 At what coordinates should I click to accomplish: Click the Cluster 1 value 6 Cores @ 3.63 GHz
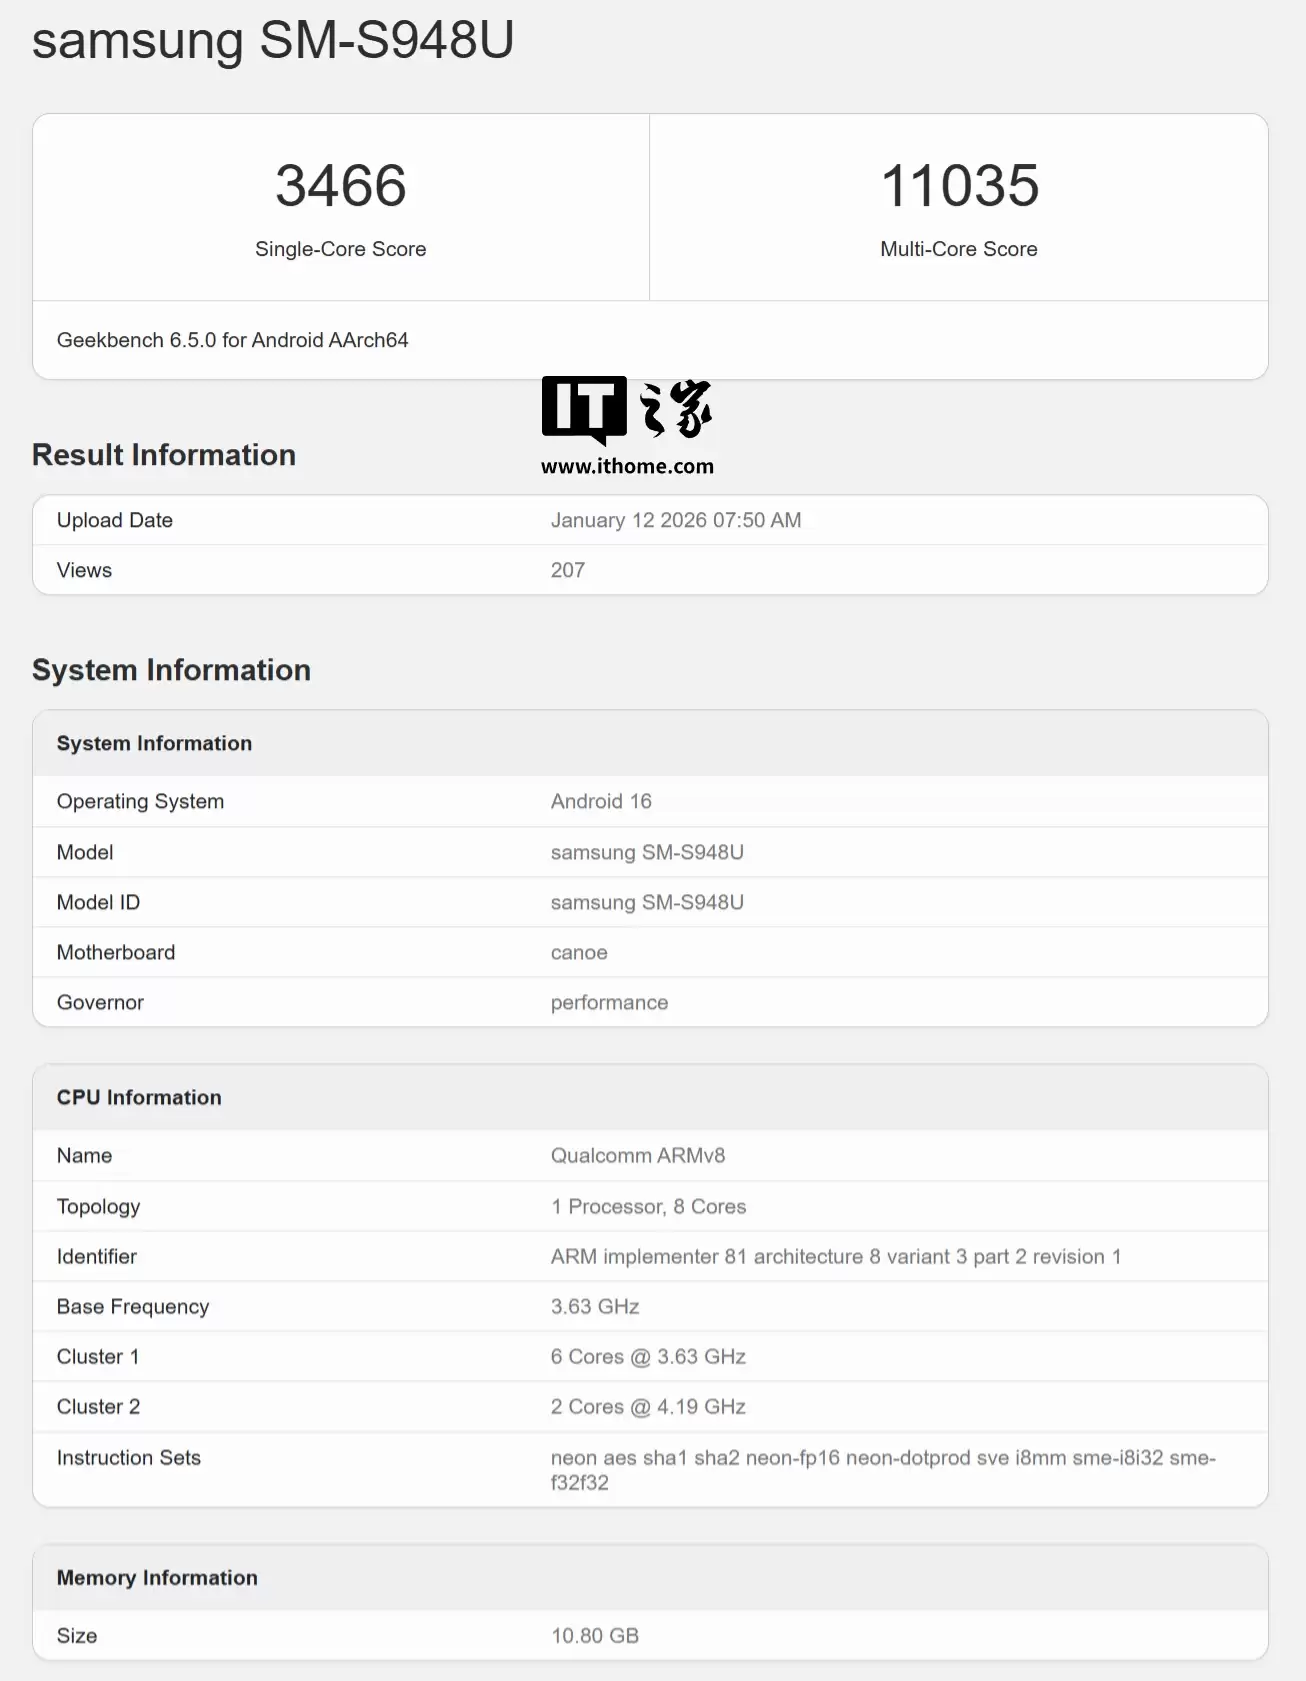point(648,1356)
